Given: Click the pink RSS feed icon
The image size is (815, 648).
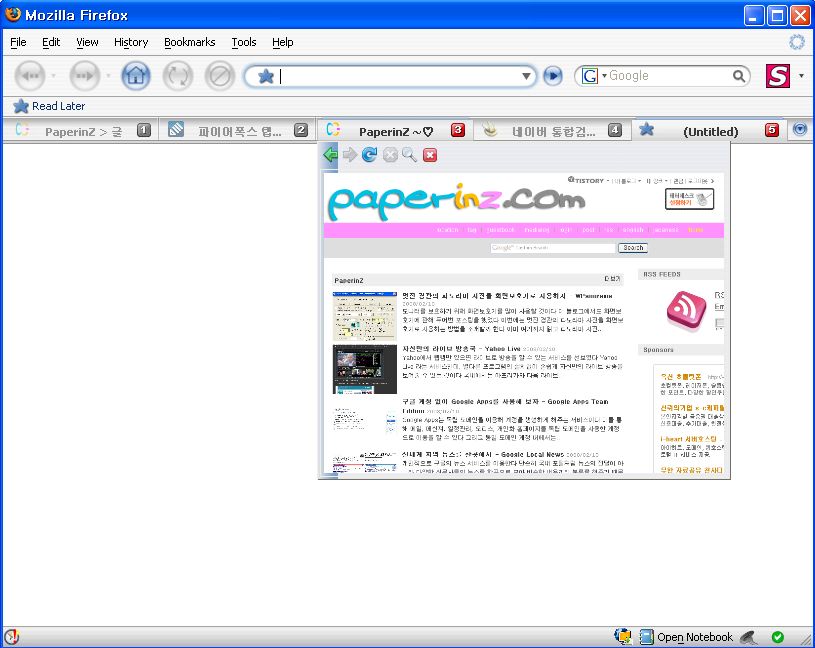Looking at the screenshot, I should click(x=686, y=311).
